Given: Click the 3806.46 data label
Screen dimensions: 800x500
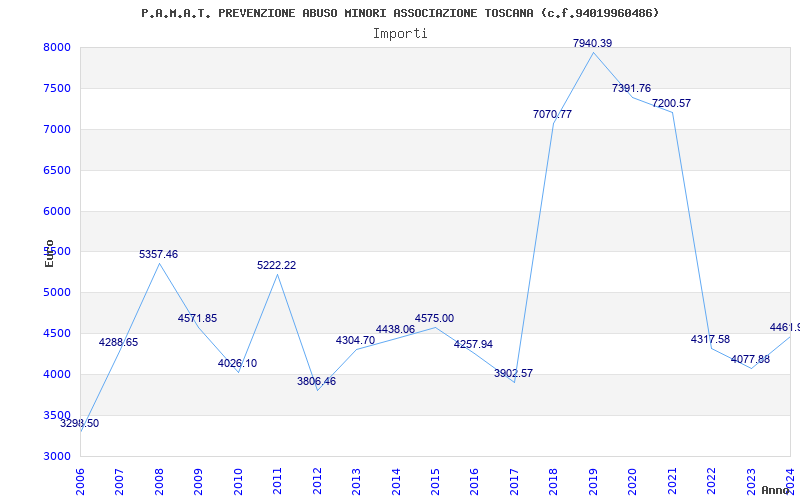Looking at the screenshot, I should [x=316, y=381].
